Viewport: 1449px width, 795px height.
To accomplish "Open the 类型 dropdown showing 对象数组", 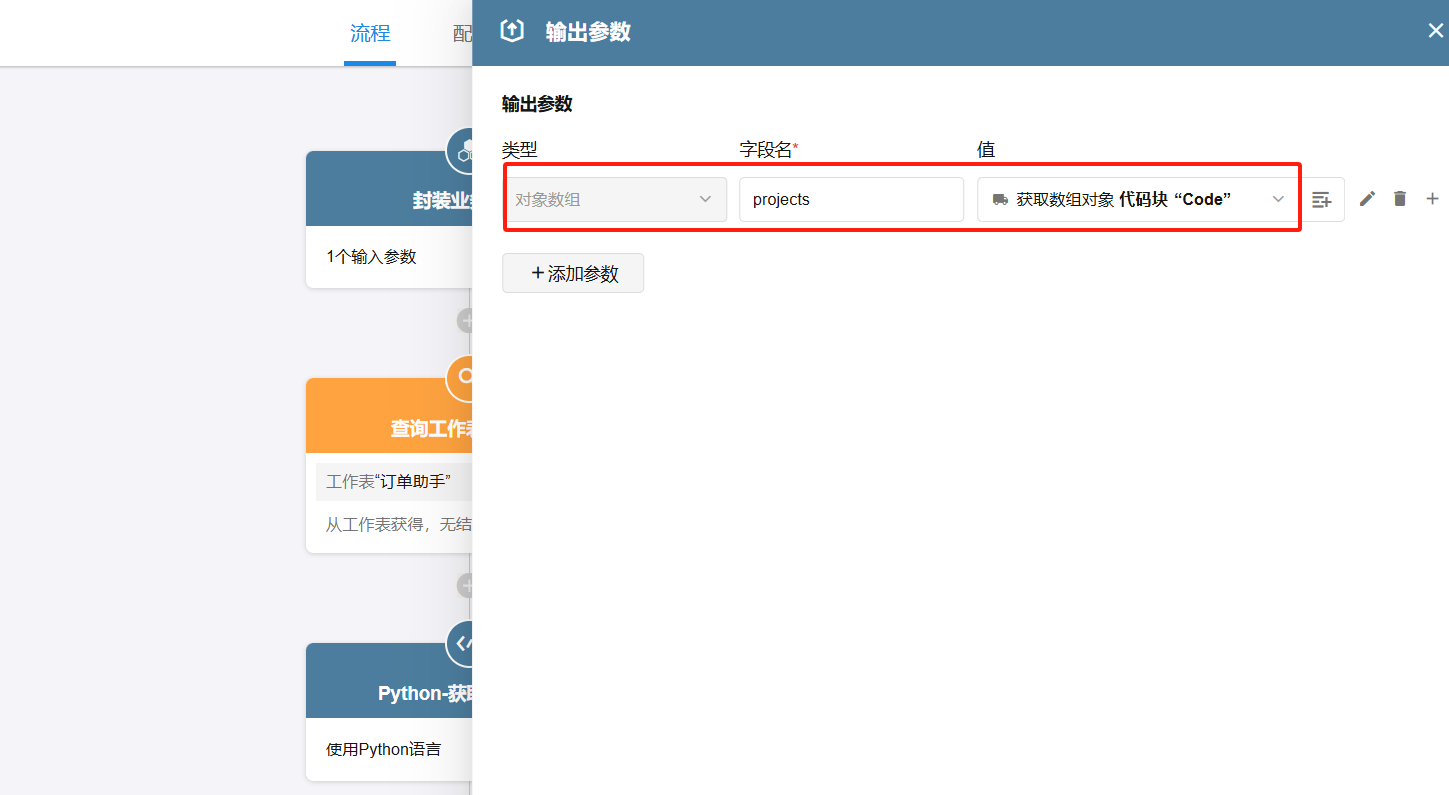I will click(x=614, y=199).
